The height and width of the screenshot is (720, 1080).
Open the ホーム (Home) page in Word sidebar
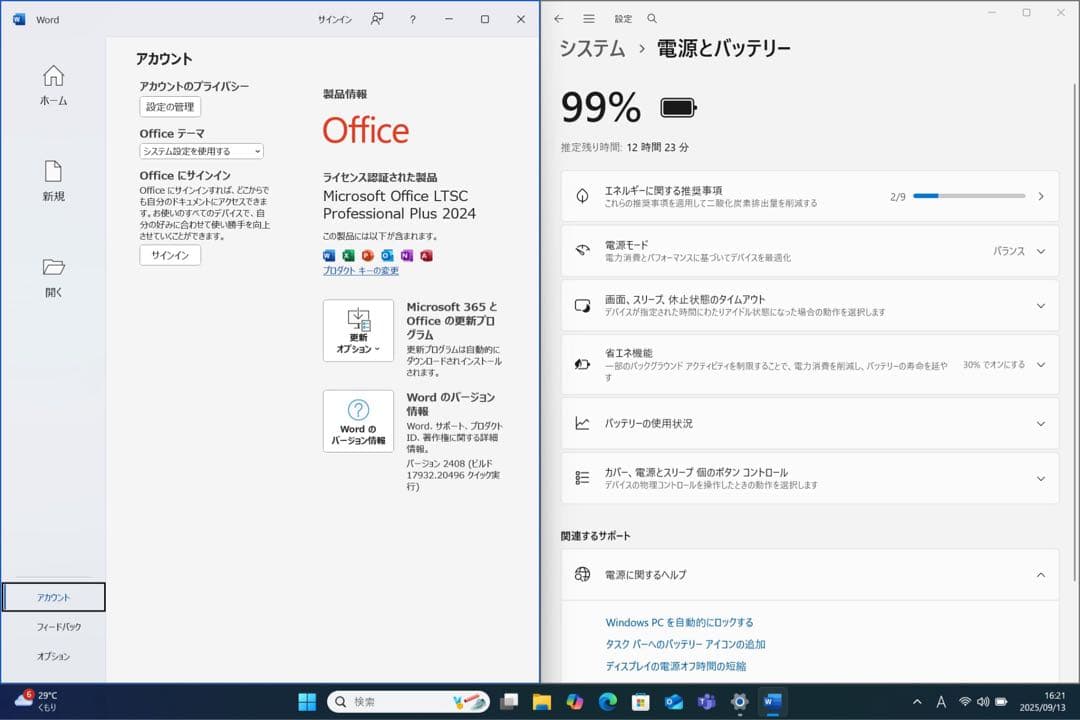[x=54, y=85]
